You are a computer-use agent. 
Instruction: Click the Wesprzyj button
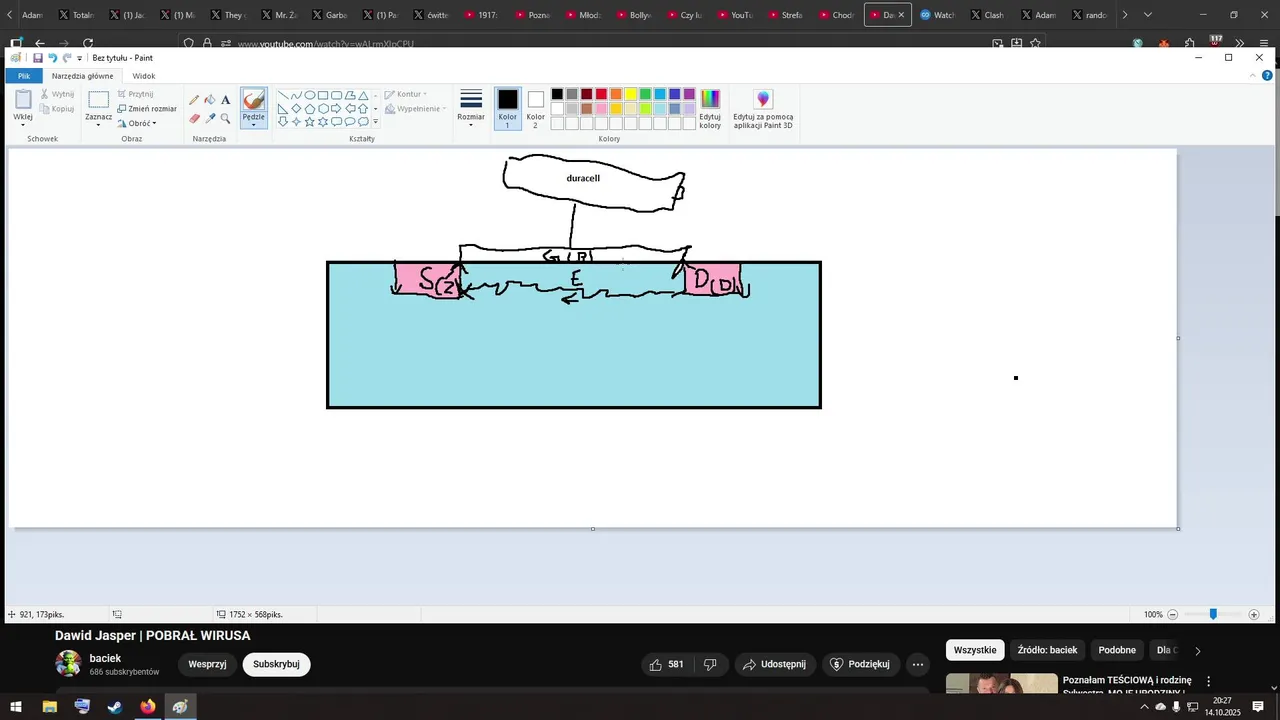pyautogui.click(x=207, y=664)
